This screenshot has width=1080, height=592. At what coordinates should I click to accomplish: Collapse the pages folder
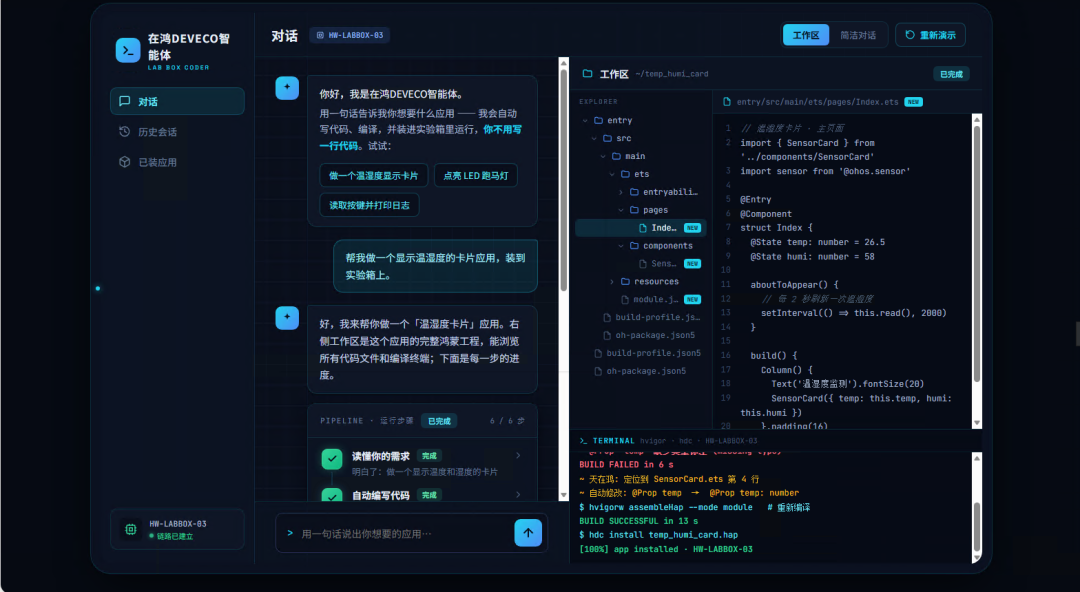(621, 210)
